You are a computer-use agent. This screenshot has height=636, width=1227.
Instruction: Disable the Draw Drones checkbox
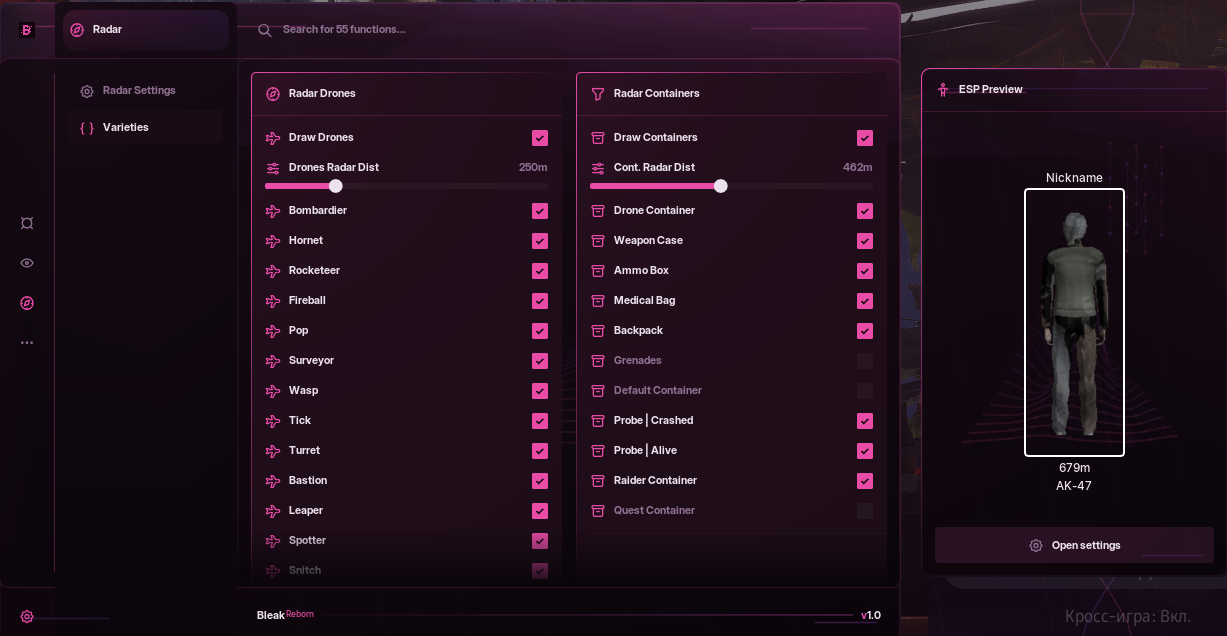coord(540,138)
